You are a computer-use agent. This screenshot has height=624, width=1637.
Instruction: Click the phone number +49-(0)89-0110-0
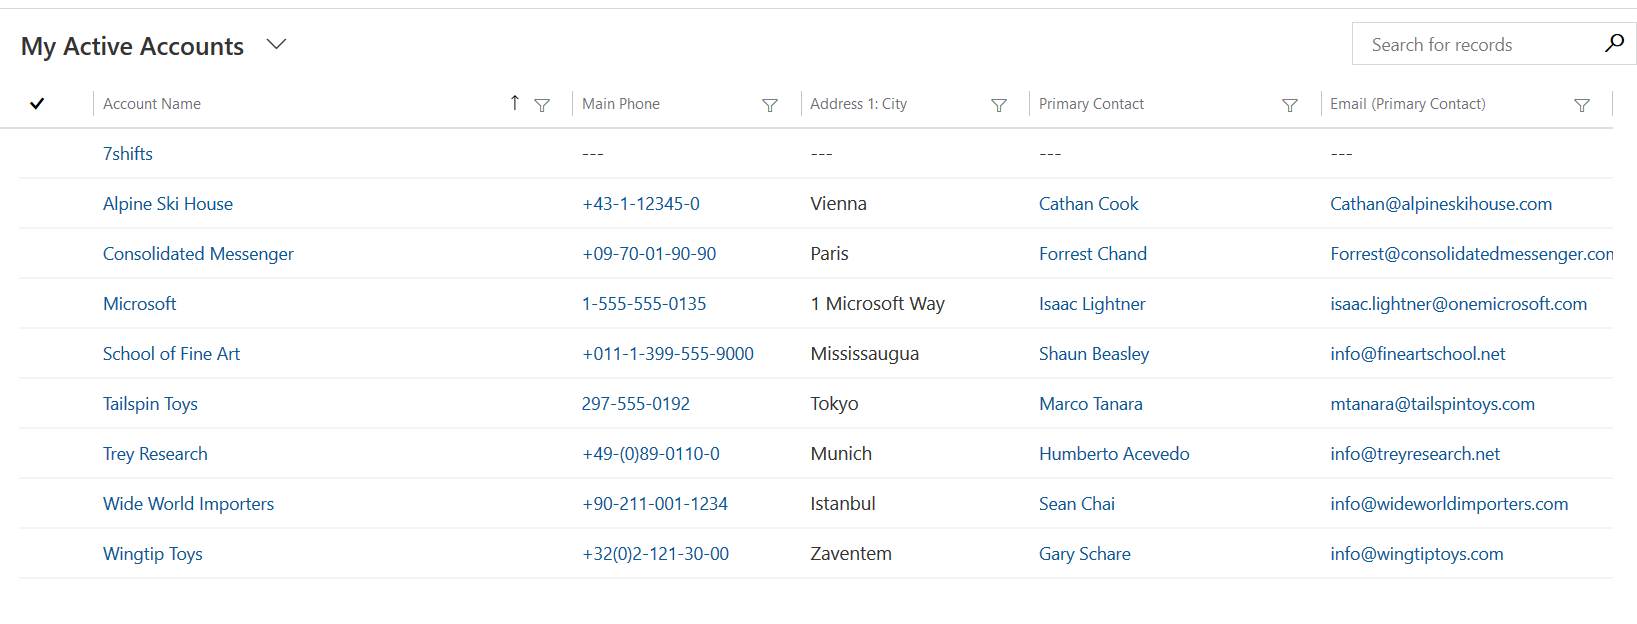651,454
